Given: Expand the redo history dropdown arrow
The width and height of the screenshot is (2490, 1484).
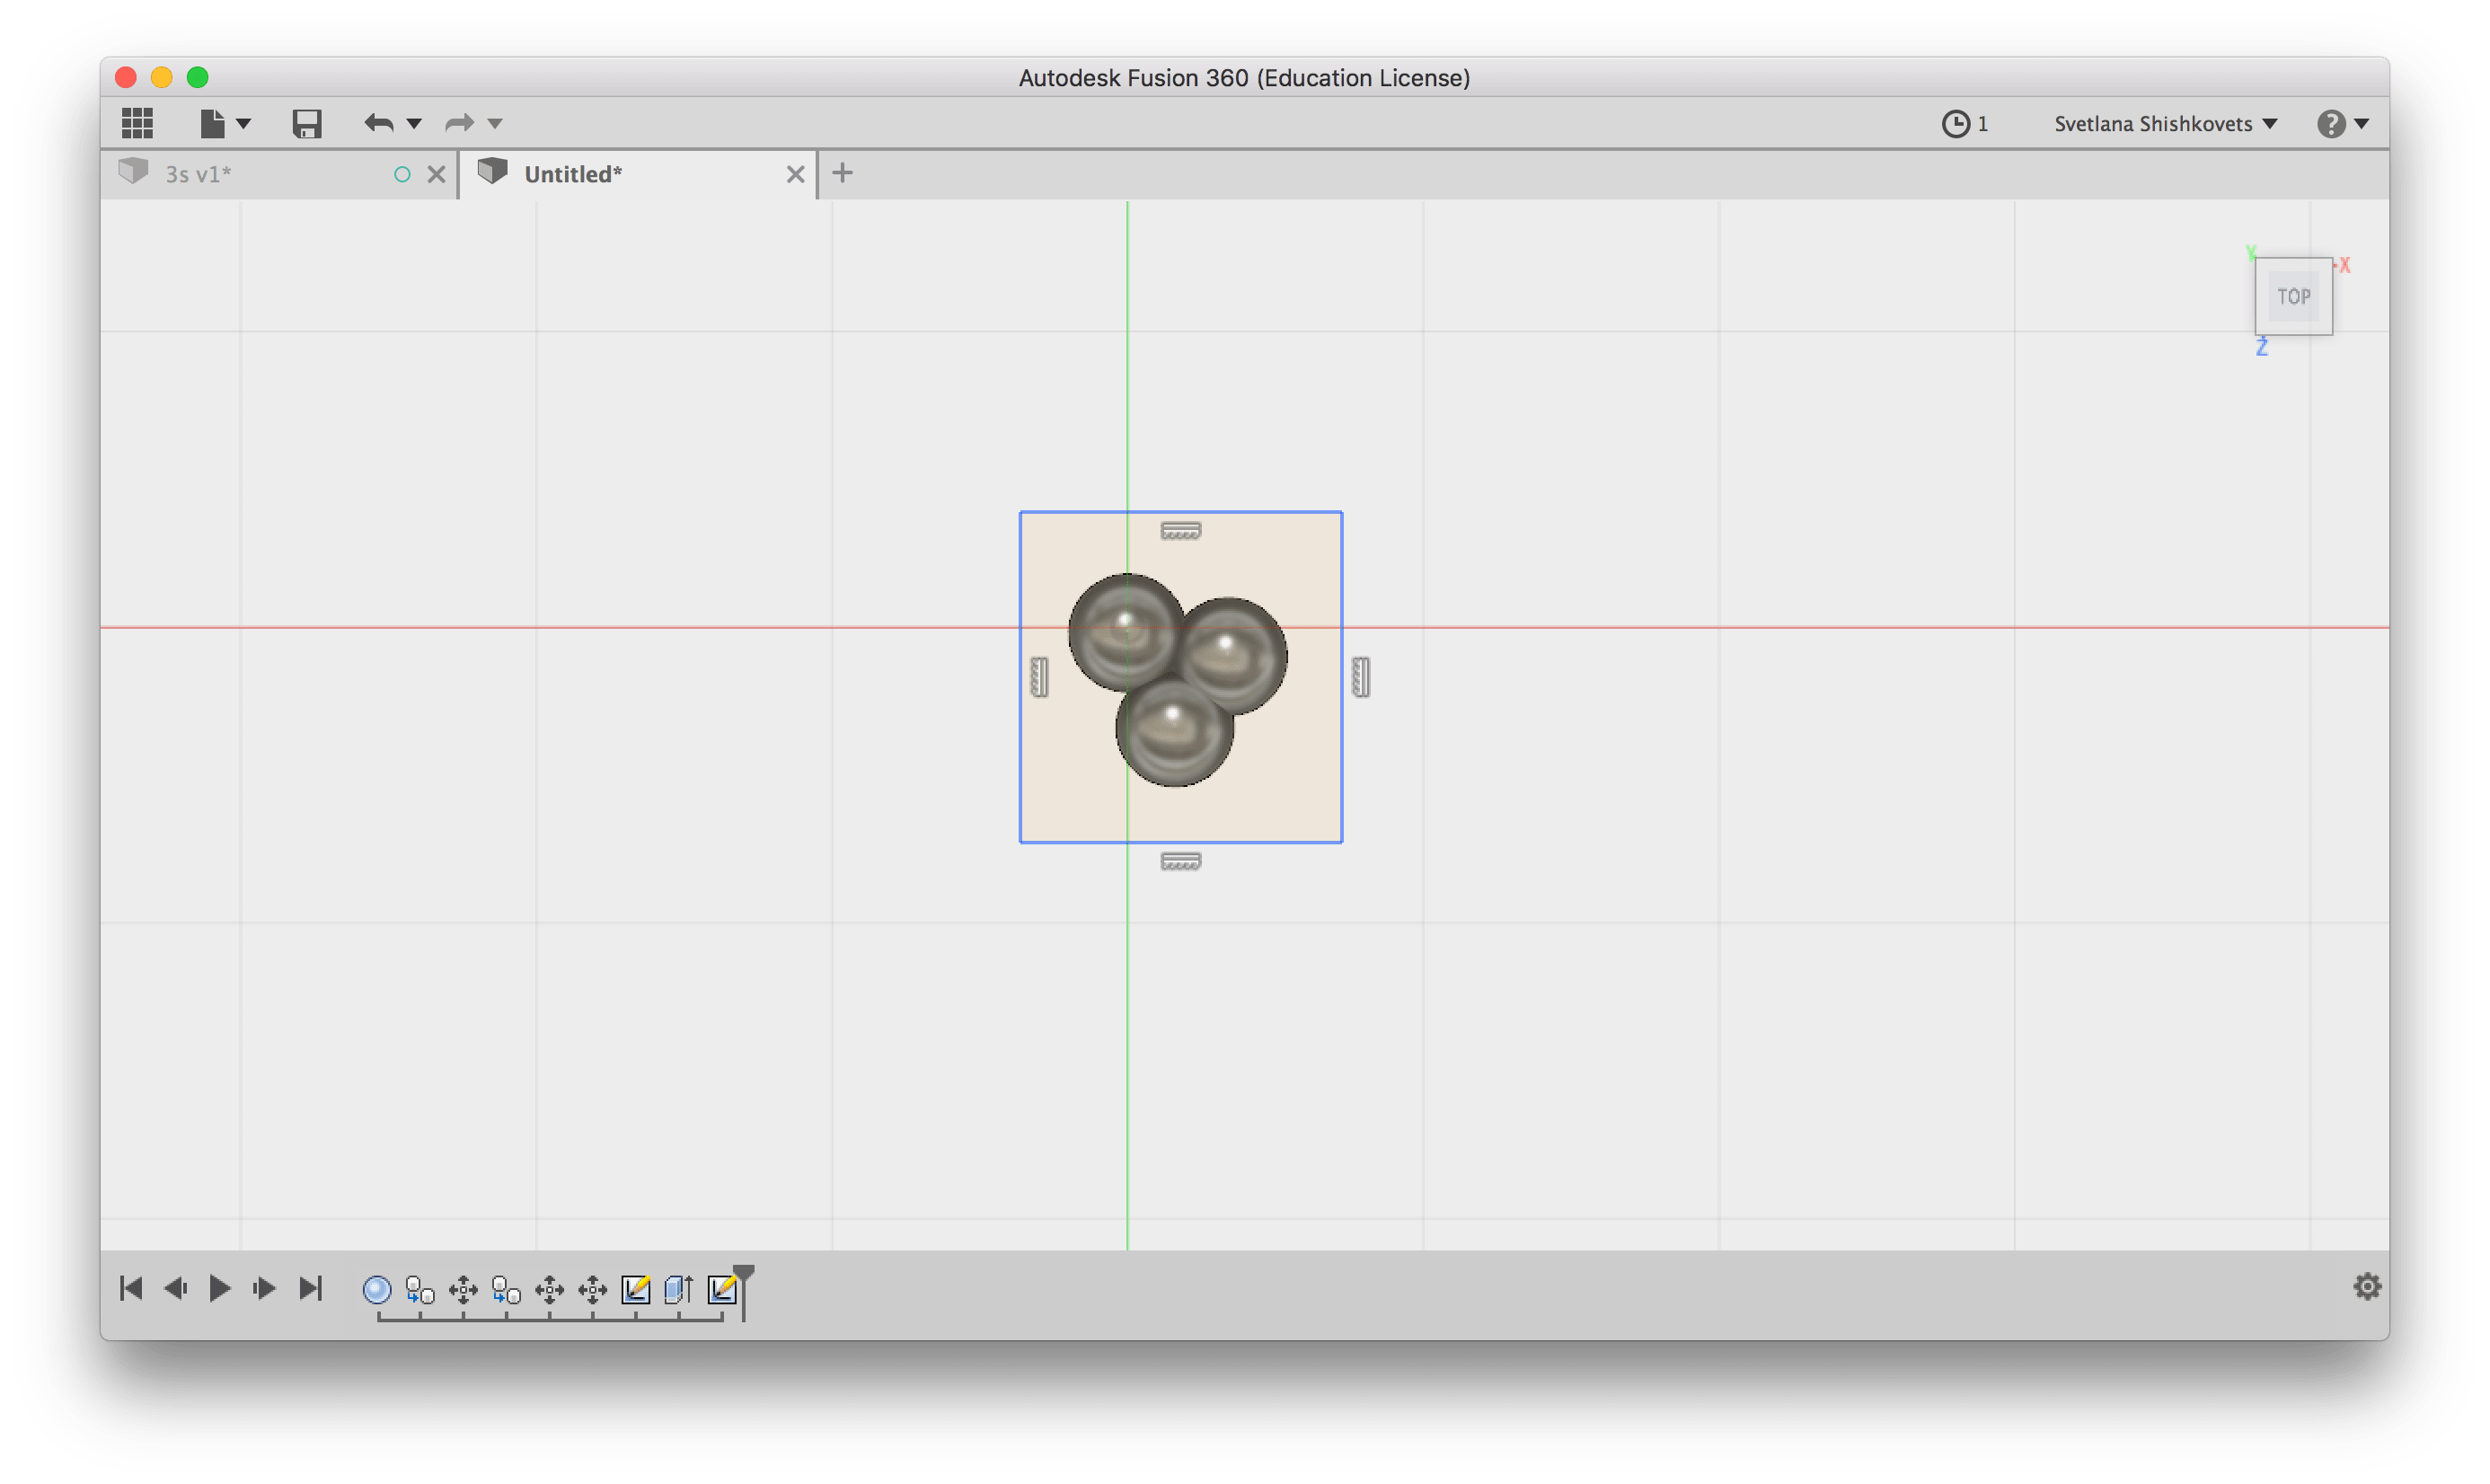Looking at the screenshot, I should tap(495, 124).
